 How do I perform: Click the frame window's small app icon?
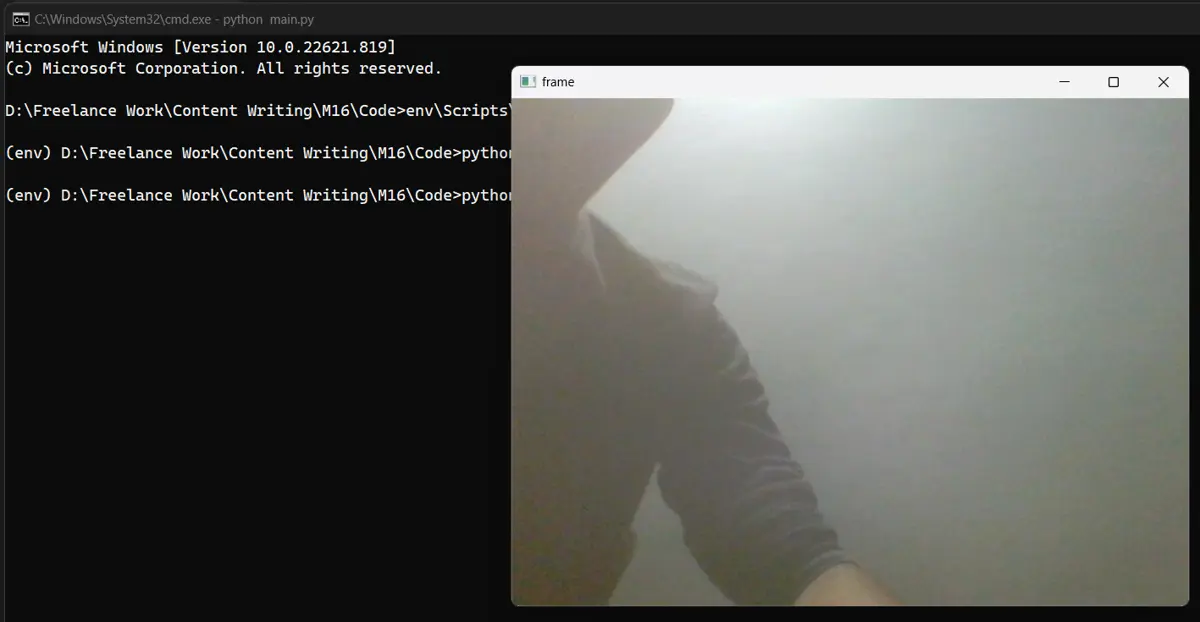(x=528, y=82)
